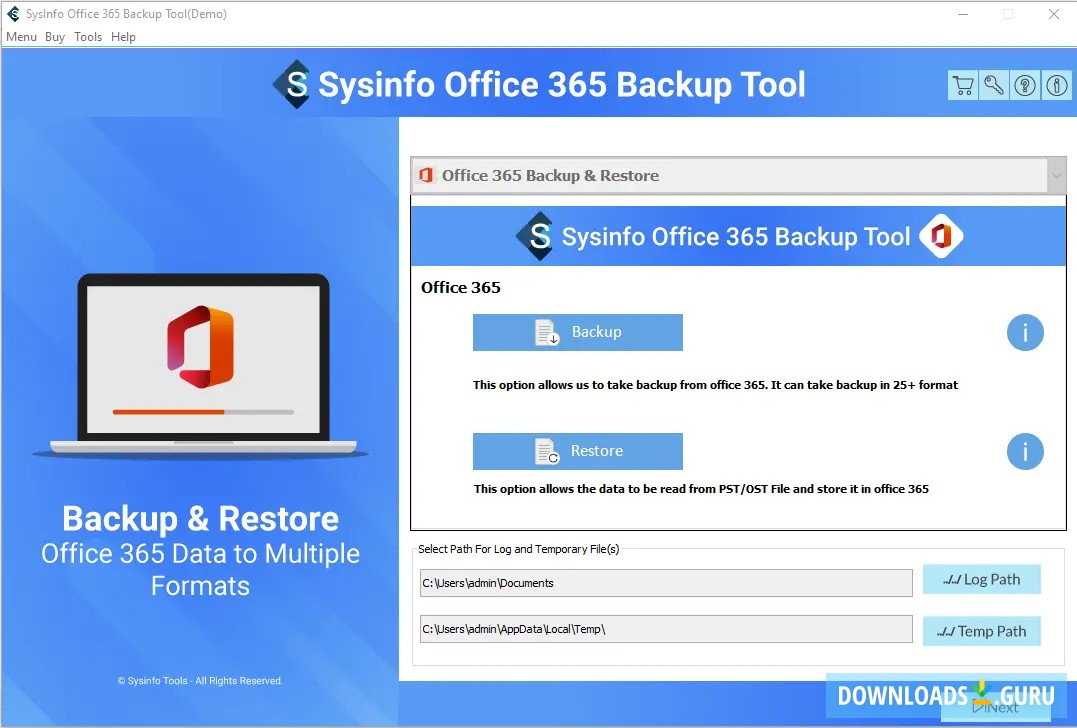The width and height of the screenshot is (1077, 728).
Task: Open the shopping cart purchase icon
Action: [x=963, y=86]
